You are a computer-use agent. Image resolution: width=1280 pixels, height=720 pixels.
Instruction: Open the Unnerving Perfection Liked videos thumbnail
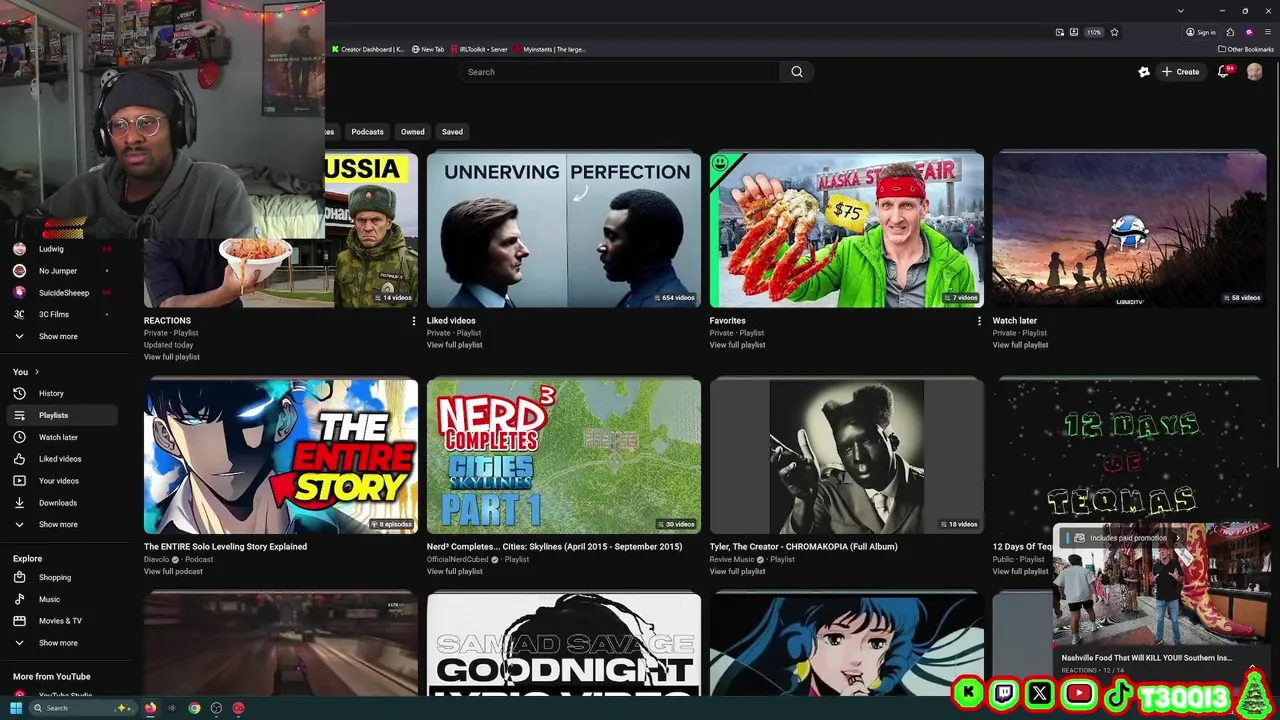pyautogui.click(x=564, y=230)
